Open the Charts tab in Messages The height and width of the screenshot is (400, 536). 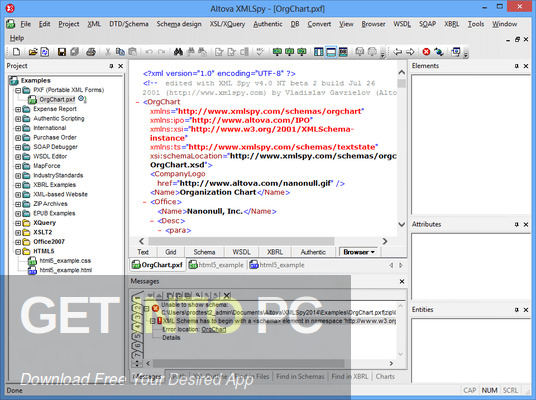385,376
